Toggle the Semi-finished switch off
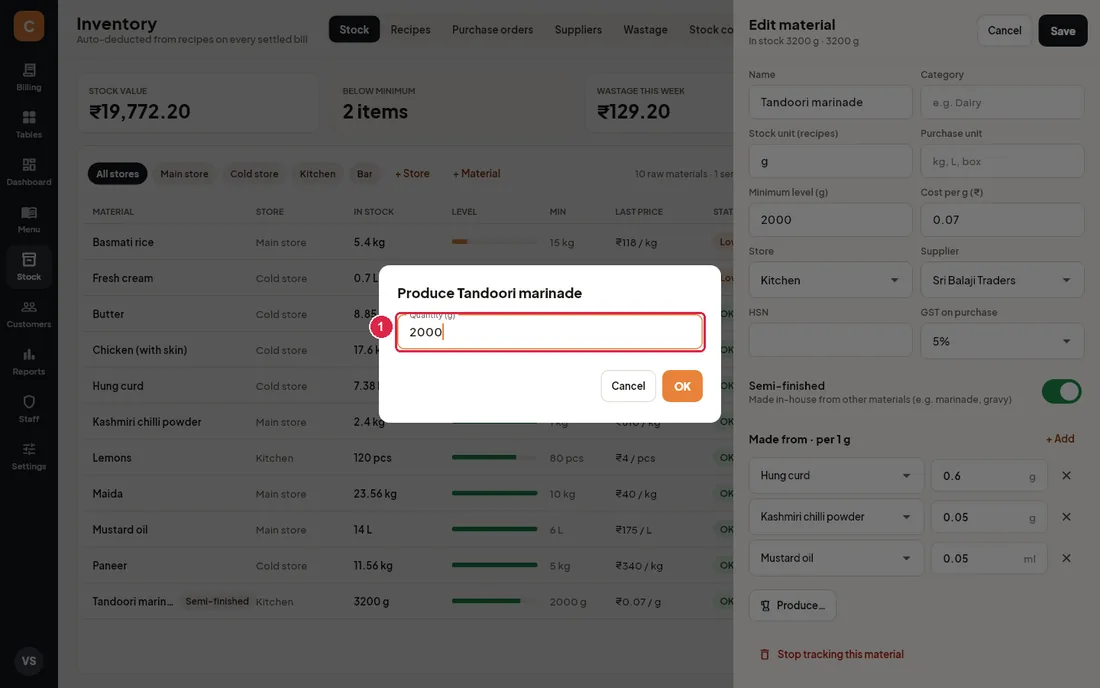The width and height of the screenshot is (1100, 688). coord(1061,391)
